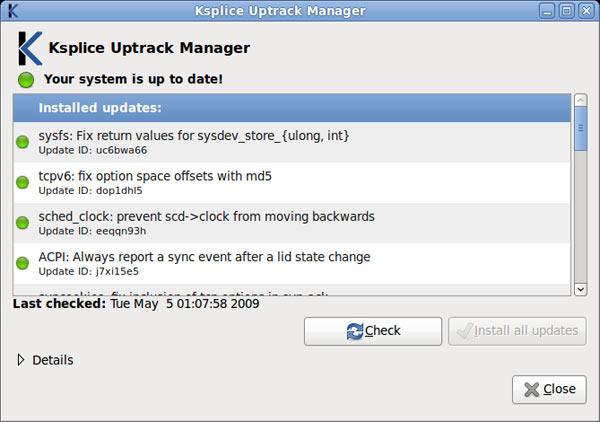Click the scrollbar down arrow in updates list
This screenshot has height=422, width=600.
click(580, 288)
